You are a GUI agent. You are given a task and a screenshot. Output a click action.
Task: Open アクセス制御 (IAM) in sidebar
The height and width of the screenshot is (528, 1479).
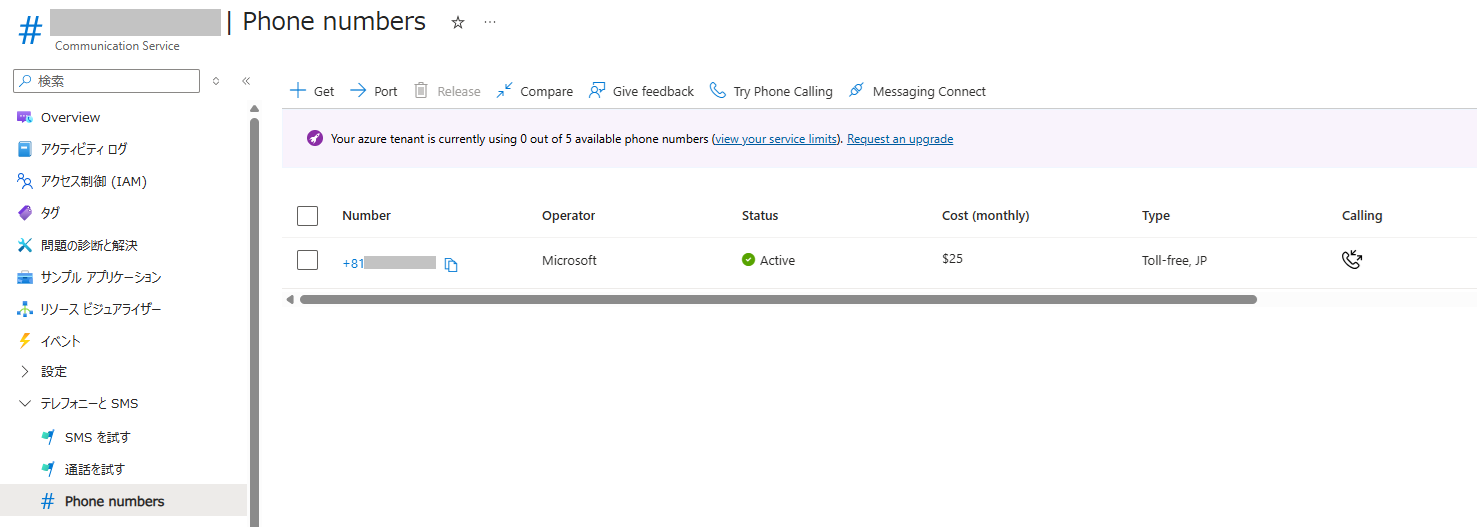coord(93,182)
